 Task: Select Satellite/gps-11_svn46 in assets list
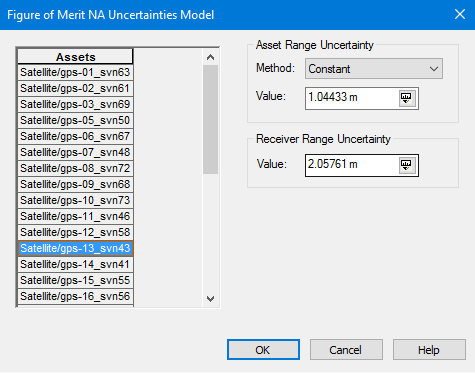pos(76,216)
